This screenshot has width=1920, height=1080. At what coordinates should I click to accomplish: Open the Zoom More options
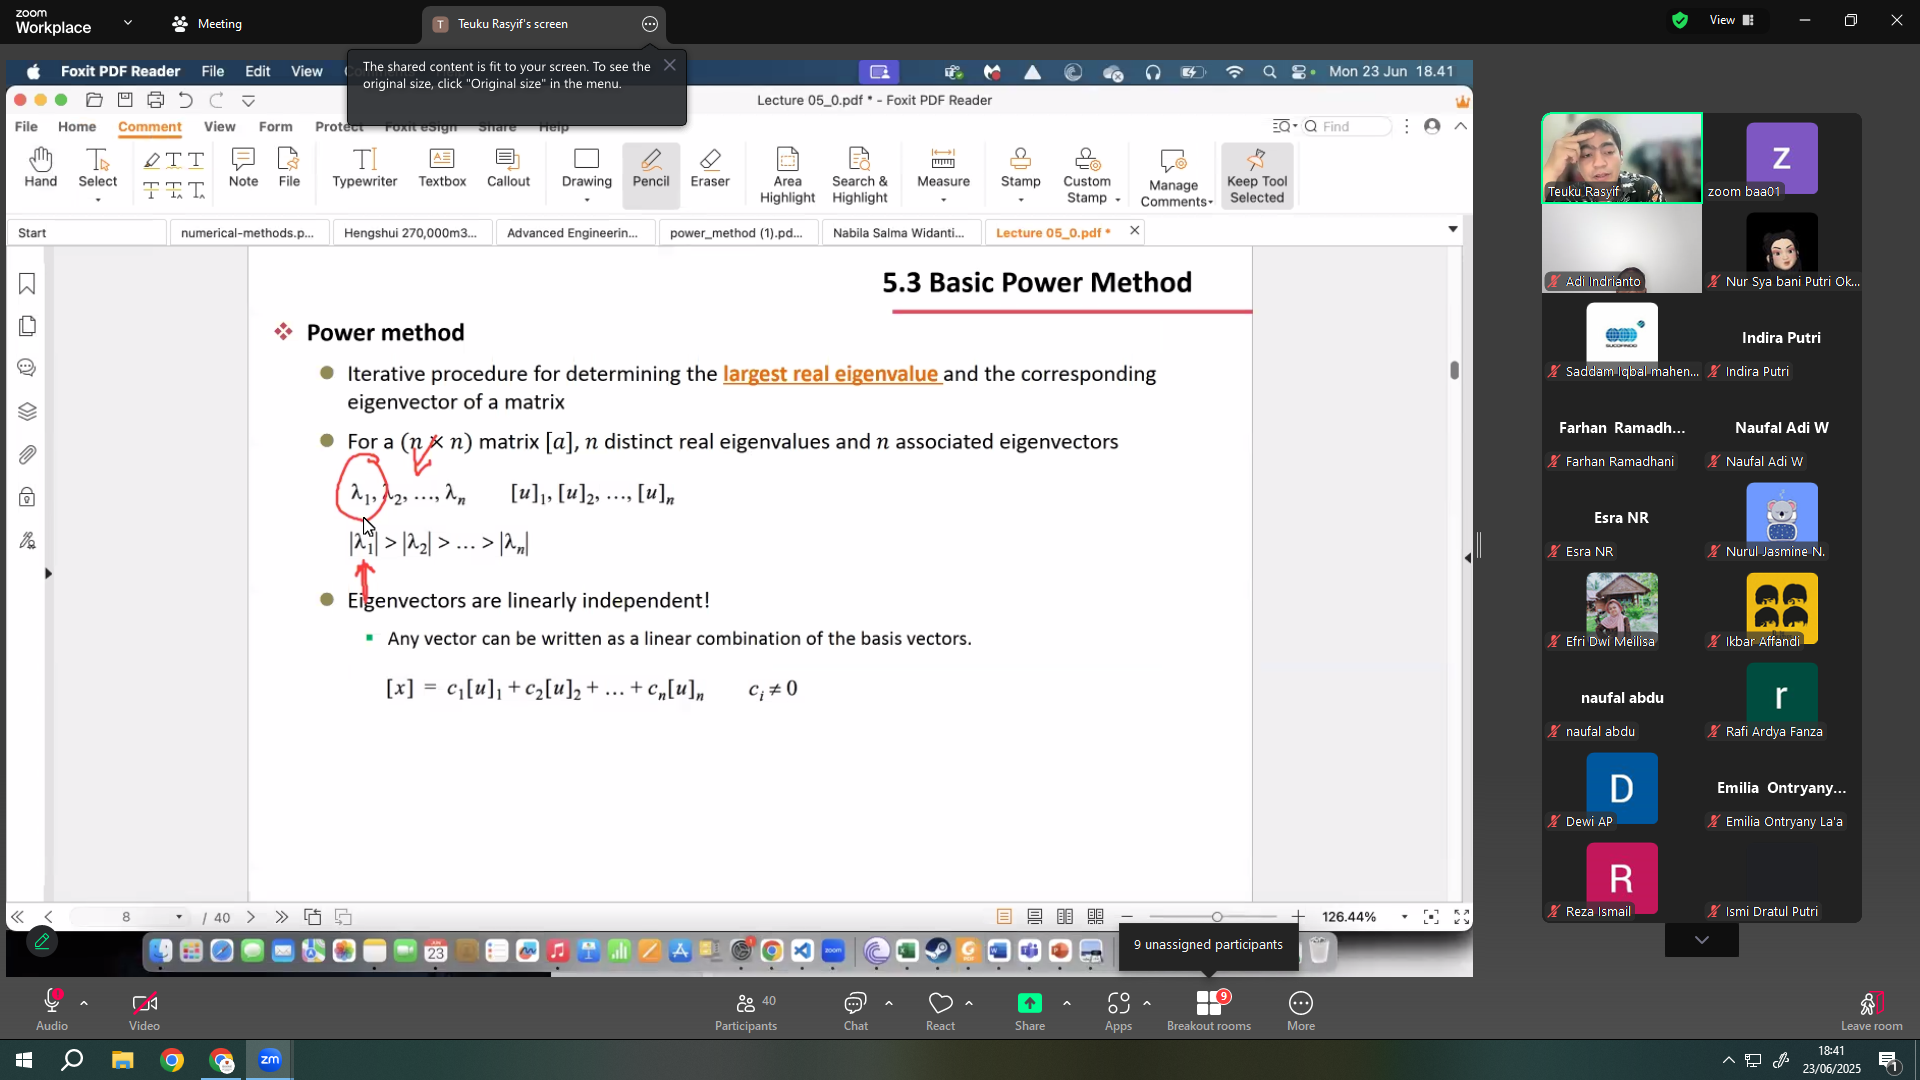tap(1301, 1011)
